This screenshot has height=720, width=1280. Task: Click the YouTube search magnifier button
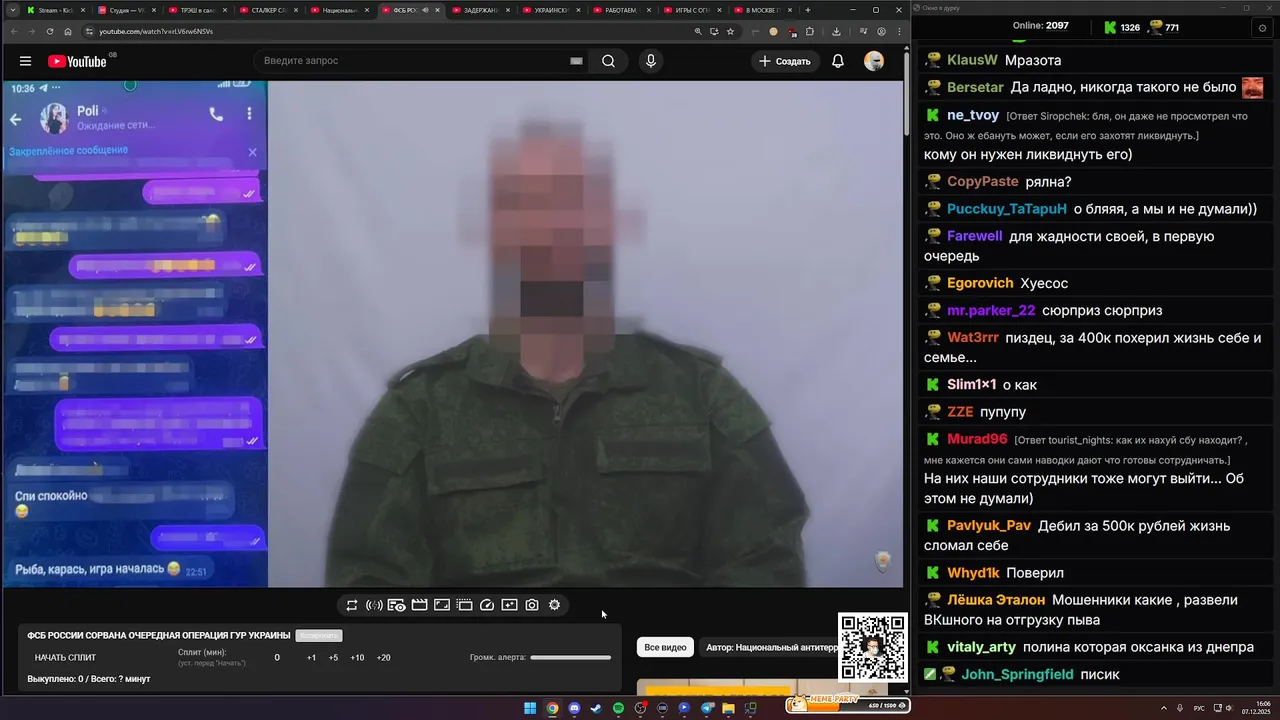pyautogui.click(x=608, y=61)
